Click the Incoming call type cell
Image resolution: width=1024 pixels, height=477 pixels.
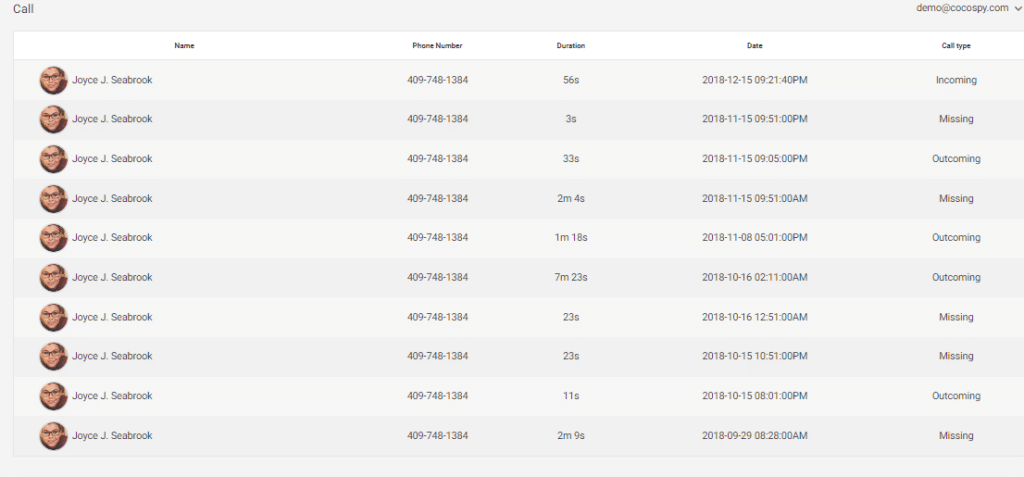pyautogui.click(x=956, y=80)
